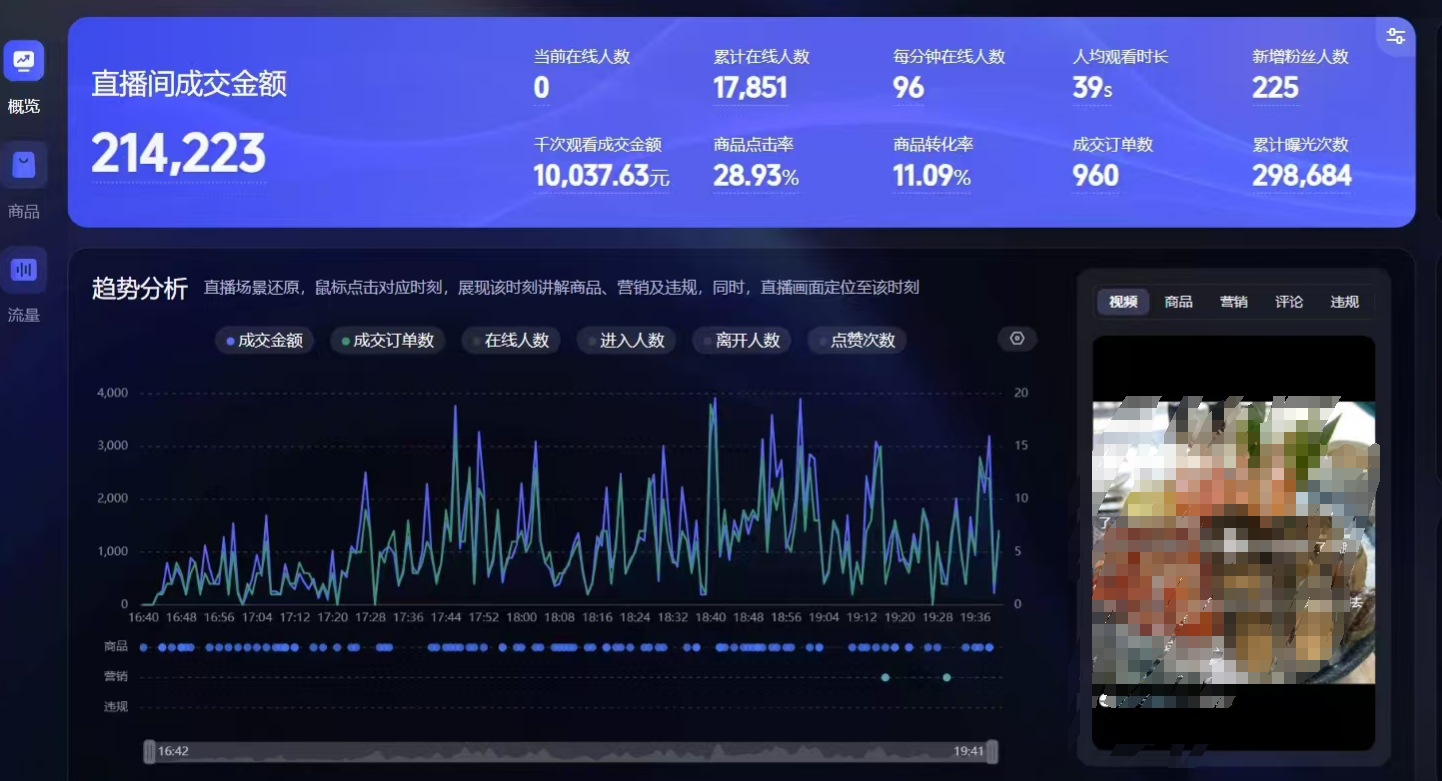1442x781 pixels.
Task: Toggle the 成交金额 legend series
Action: click(265, 341)
